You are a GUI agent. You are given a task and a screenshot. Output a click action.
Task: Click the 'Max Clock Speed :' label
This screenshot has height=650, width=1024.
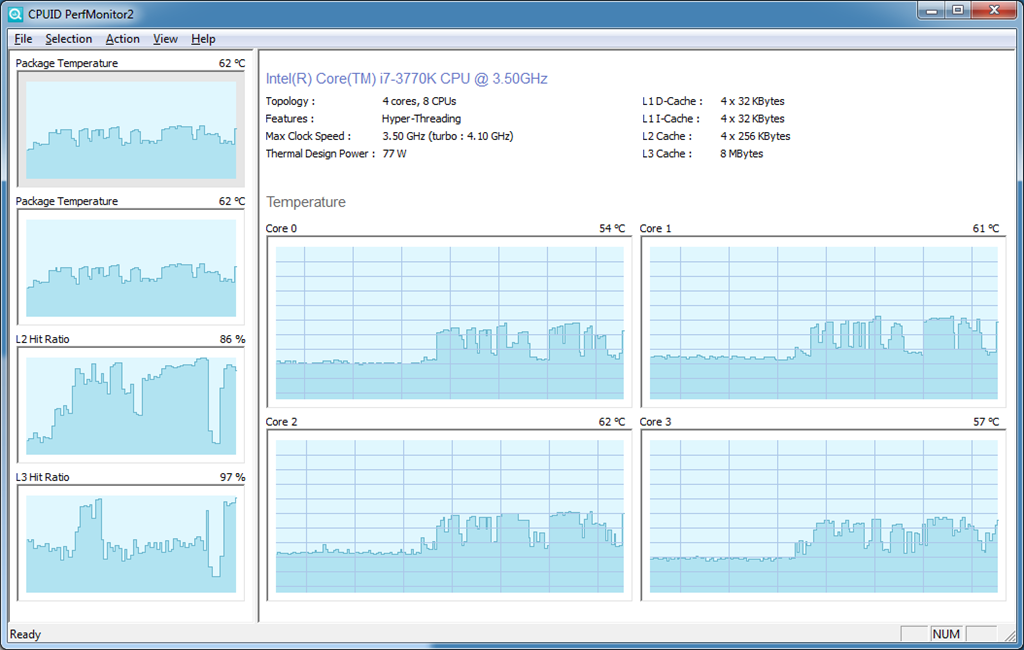coord(308,137)
